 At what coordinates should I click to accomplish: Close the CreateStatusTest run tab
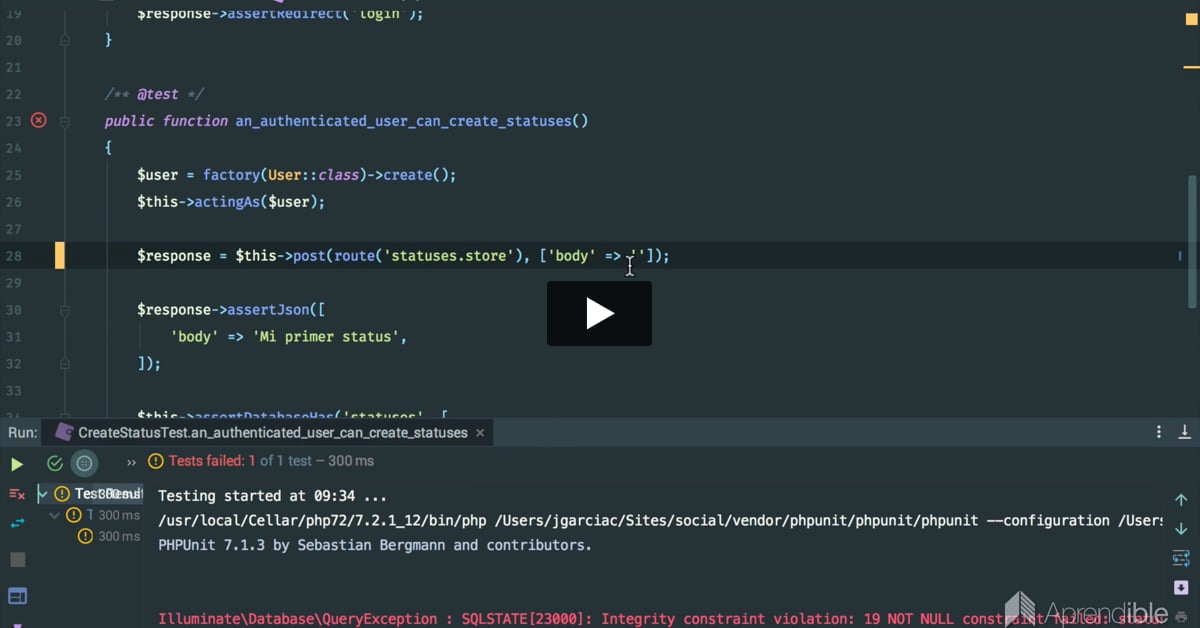pyautogui.click(x=480, y=433)
